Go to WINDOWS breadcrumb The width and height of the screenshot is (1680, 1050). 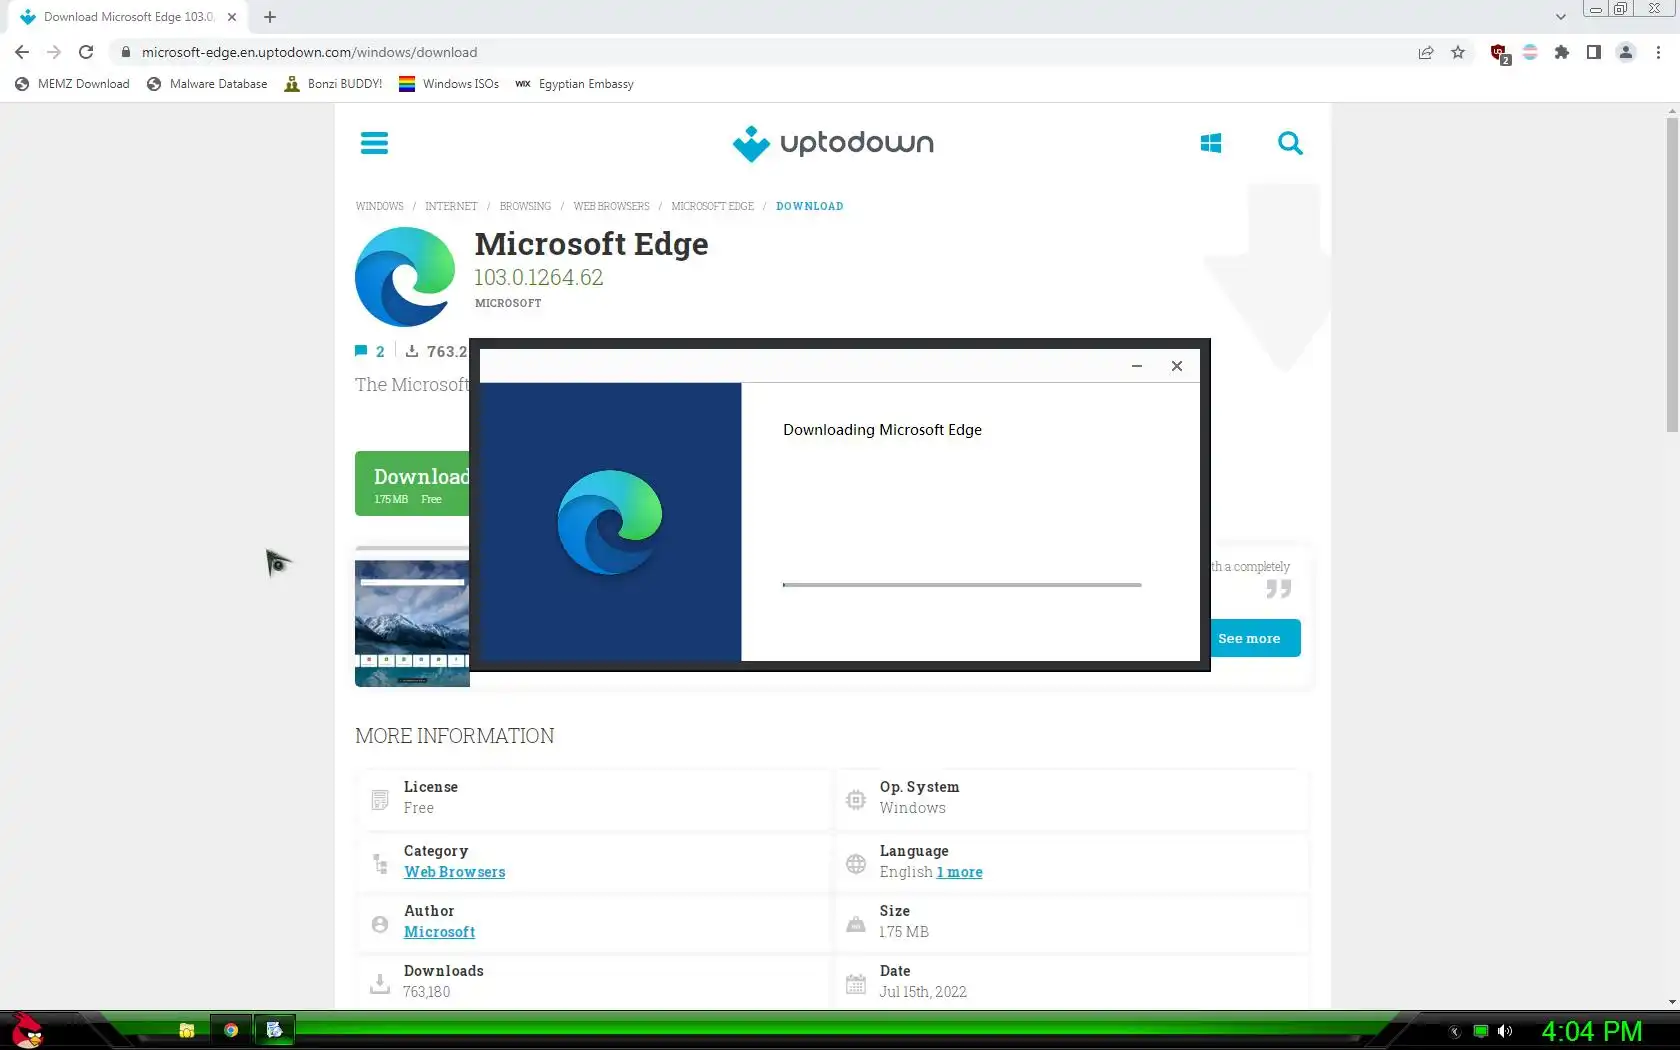point(379,206)
